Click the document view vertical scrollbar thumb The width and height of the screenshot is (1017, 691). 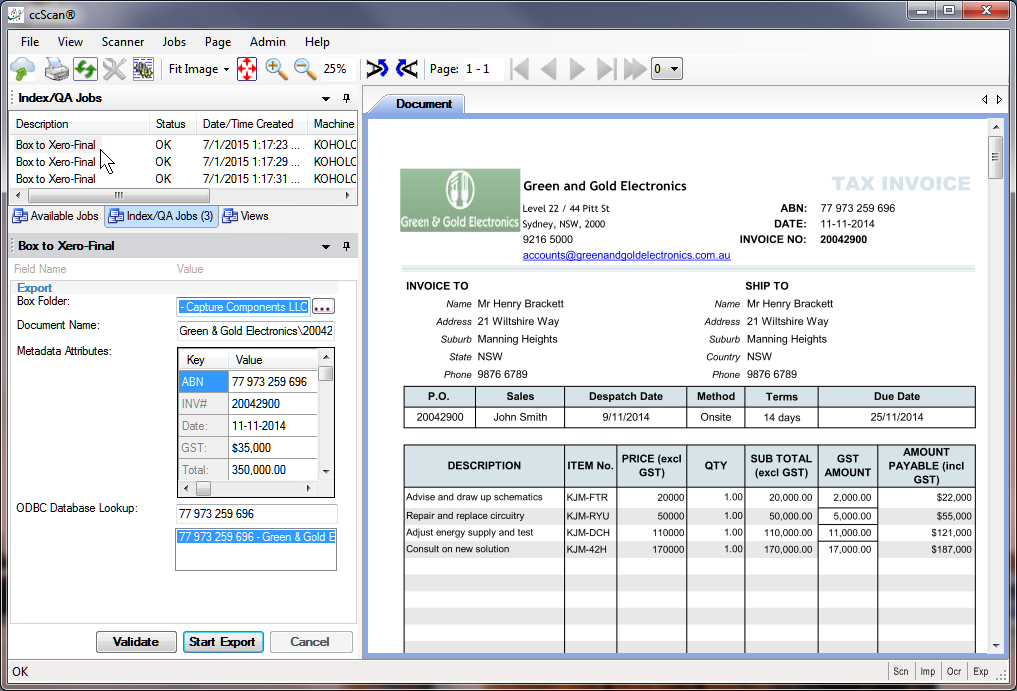point(996,157)
